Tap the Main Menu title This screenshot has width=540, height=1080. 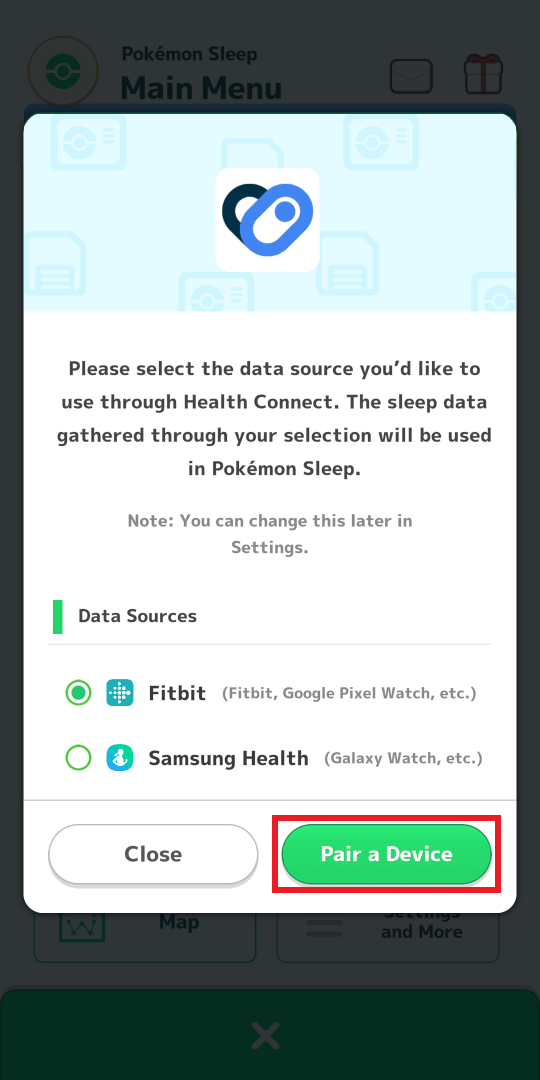click(x=201, y=89)
